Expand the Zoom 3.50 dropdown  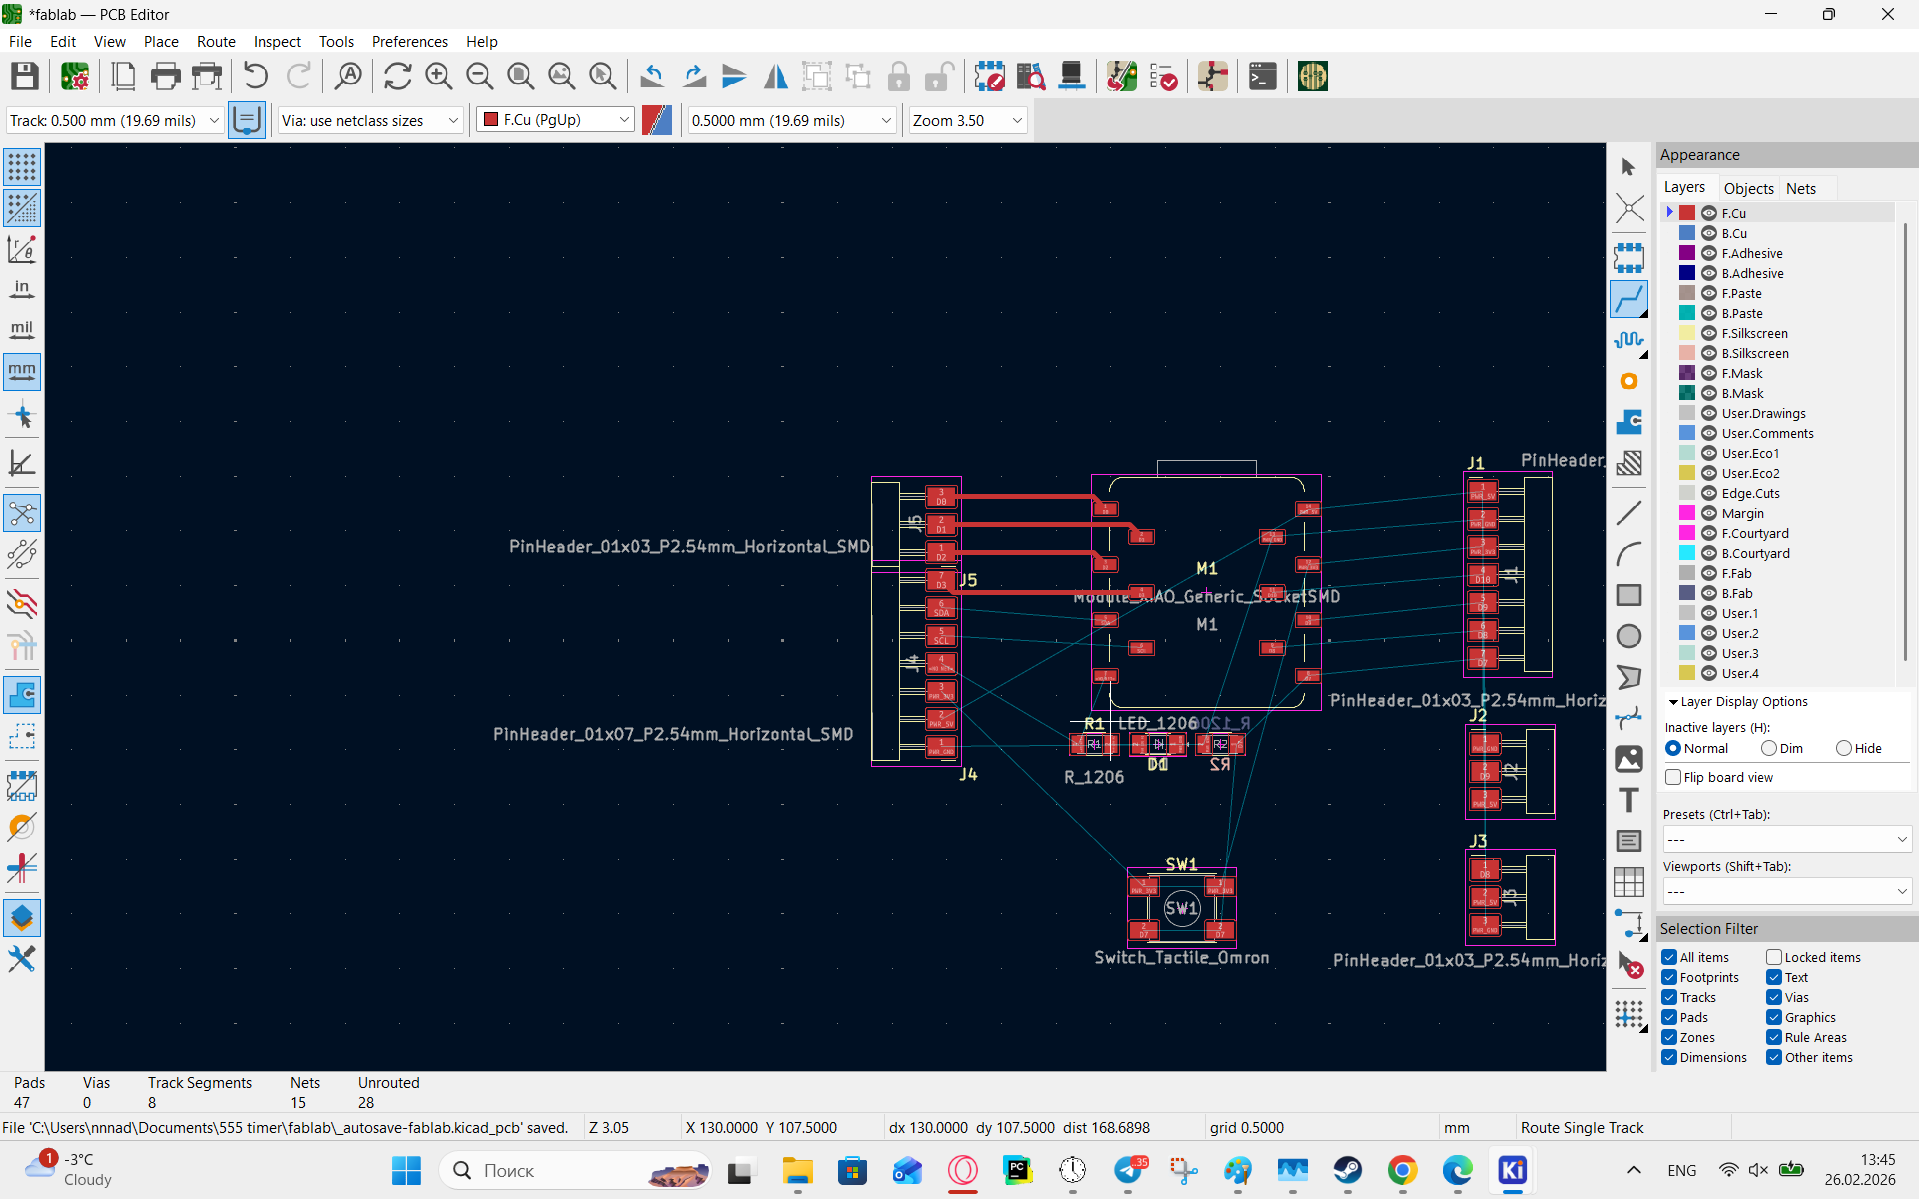click(967, 120)
